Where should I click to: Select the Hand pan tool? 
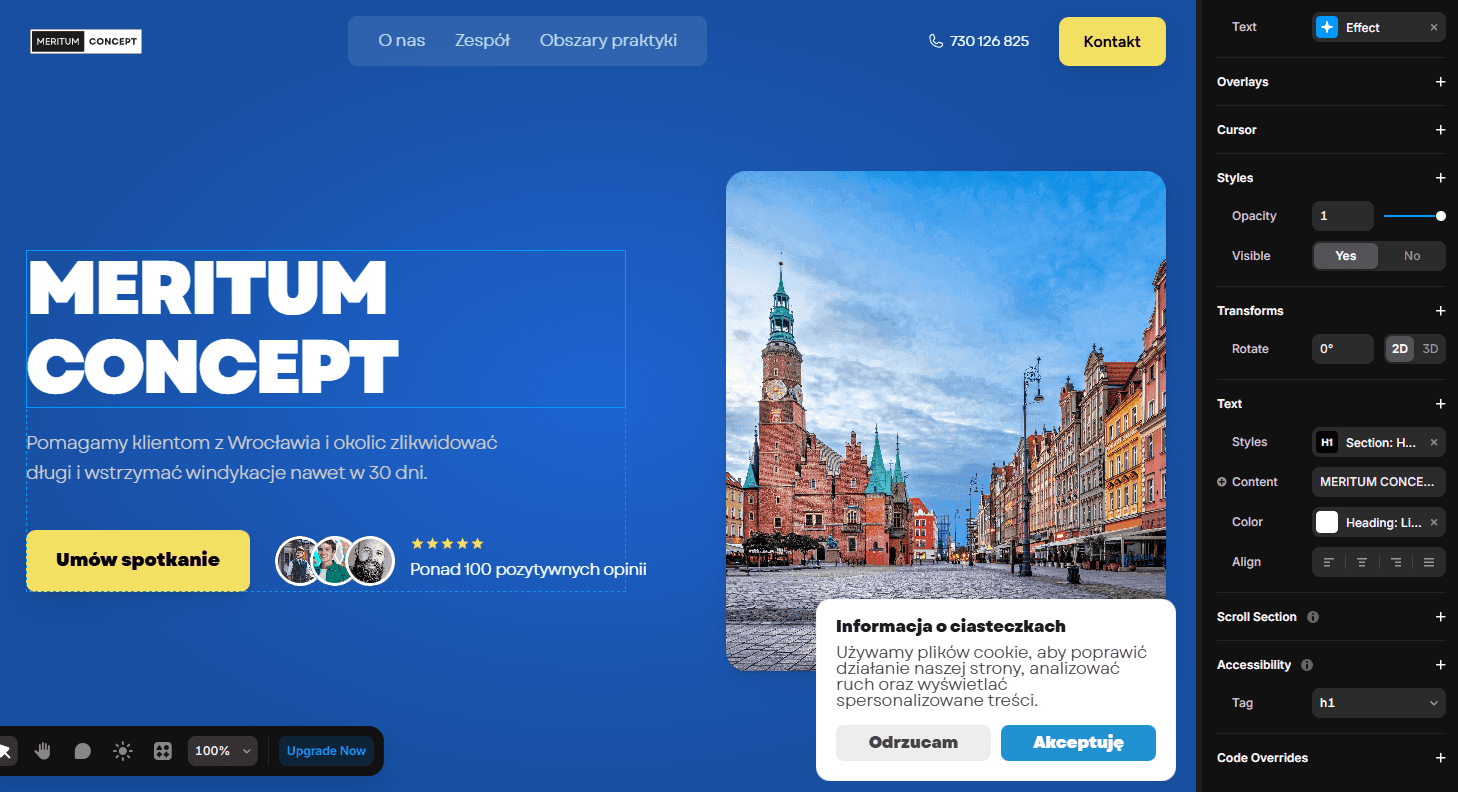43,751
